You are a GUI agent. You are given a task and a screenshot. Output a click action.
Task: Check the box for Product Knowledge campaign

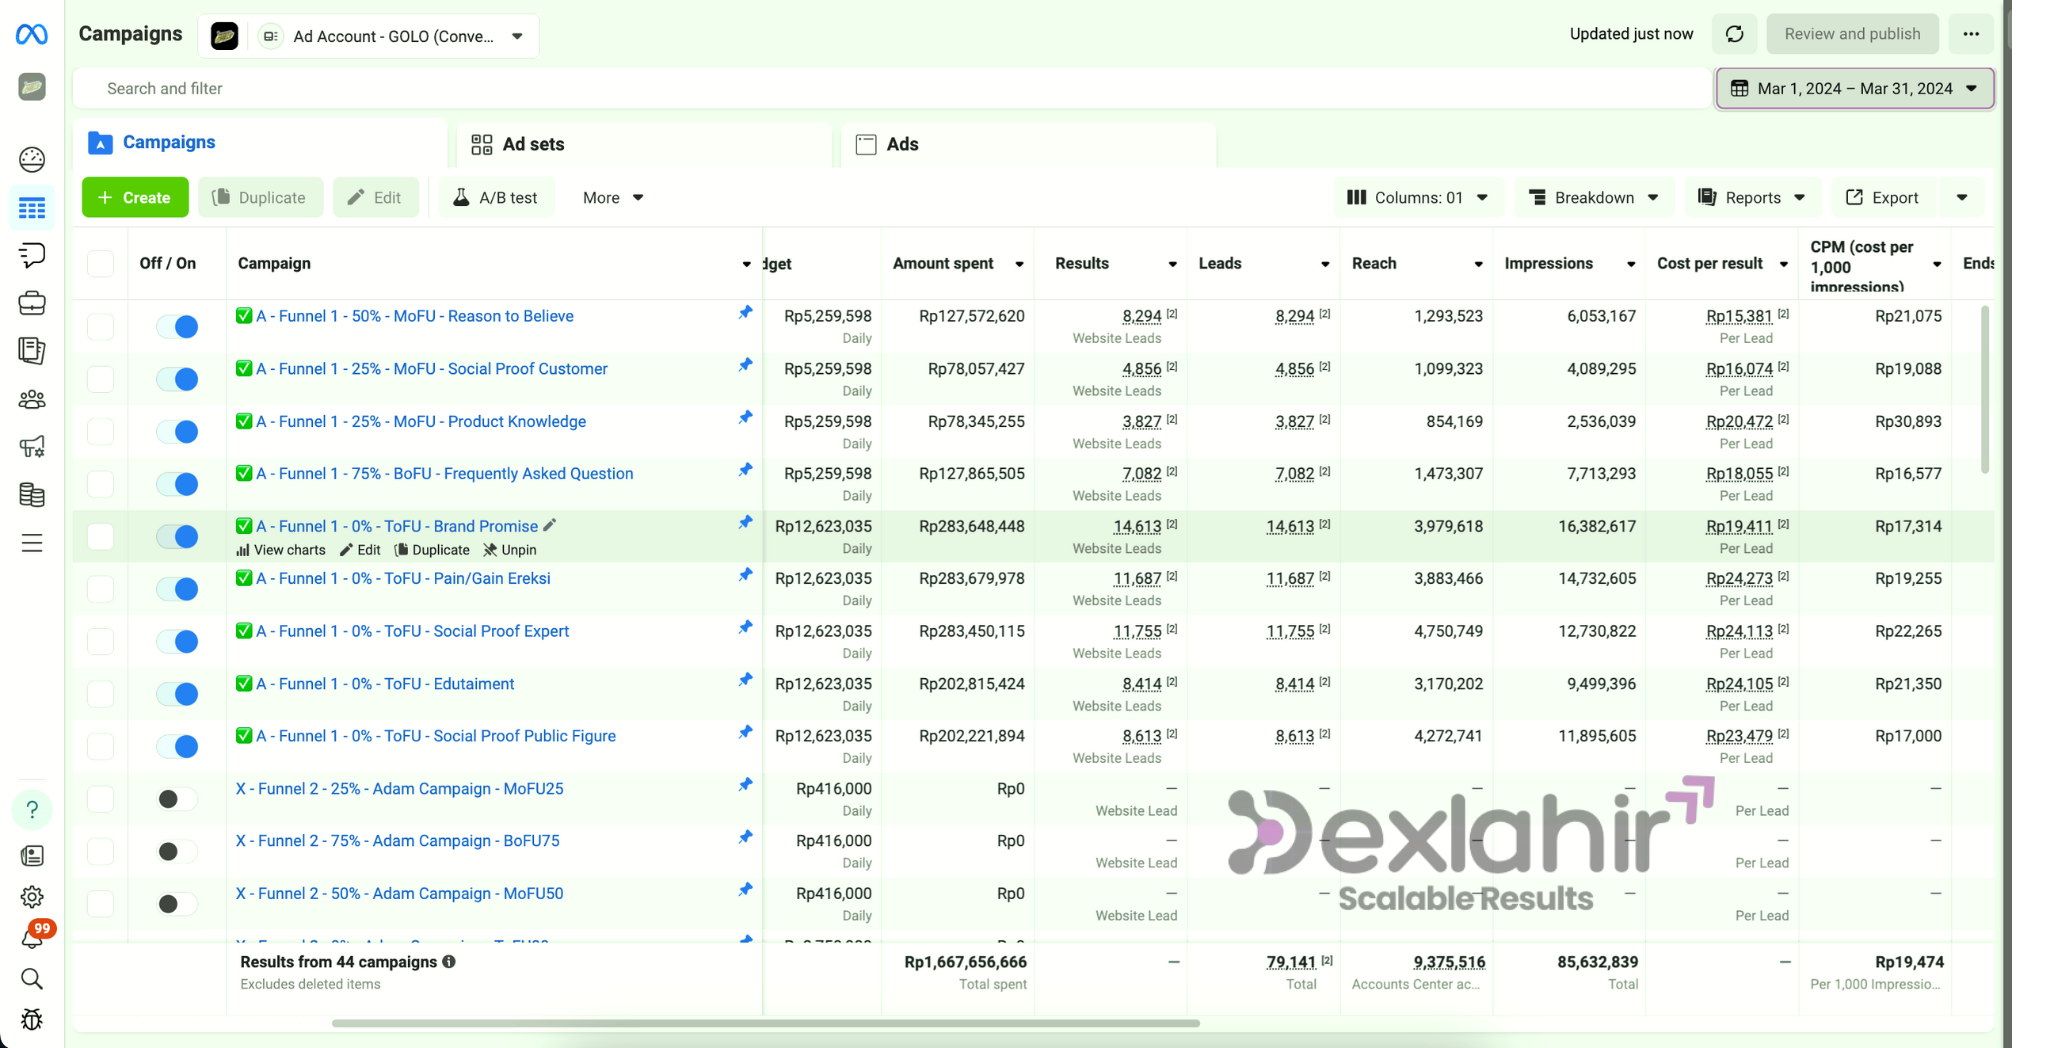[x=101, y=432]
